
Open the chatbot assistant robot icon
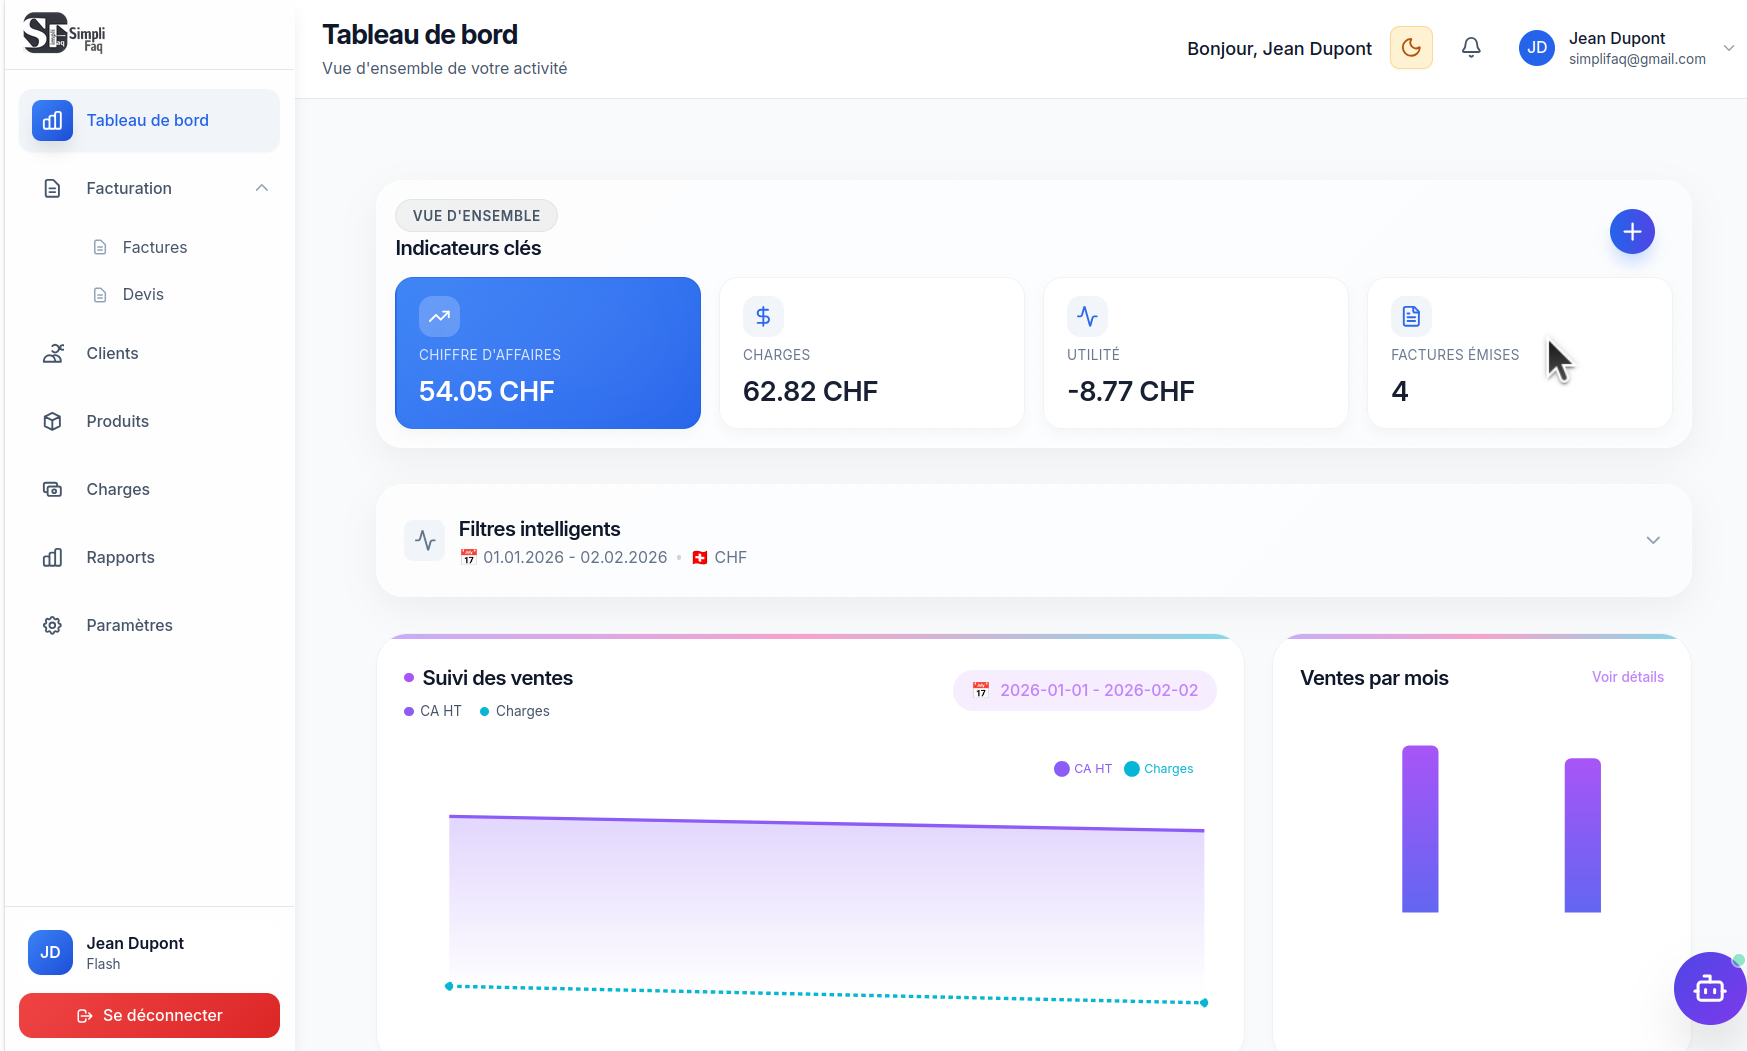click(x=1709, y=988)
